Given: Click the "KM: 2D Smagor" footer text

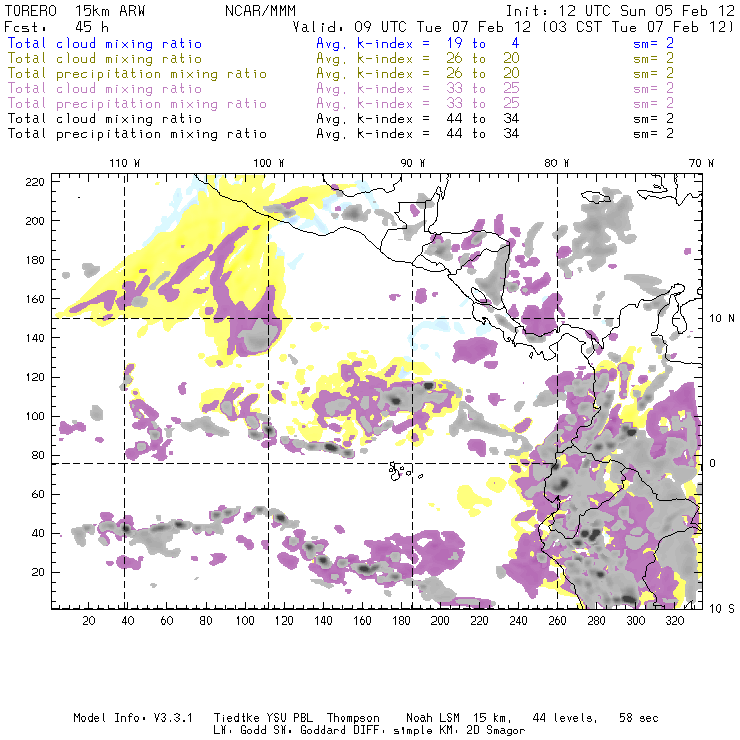Looking at the screenshot, I should 479,731.
